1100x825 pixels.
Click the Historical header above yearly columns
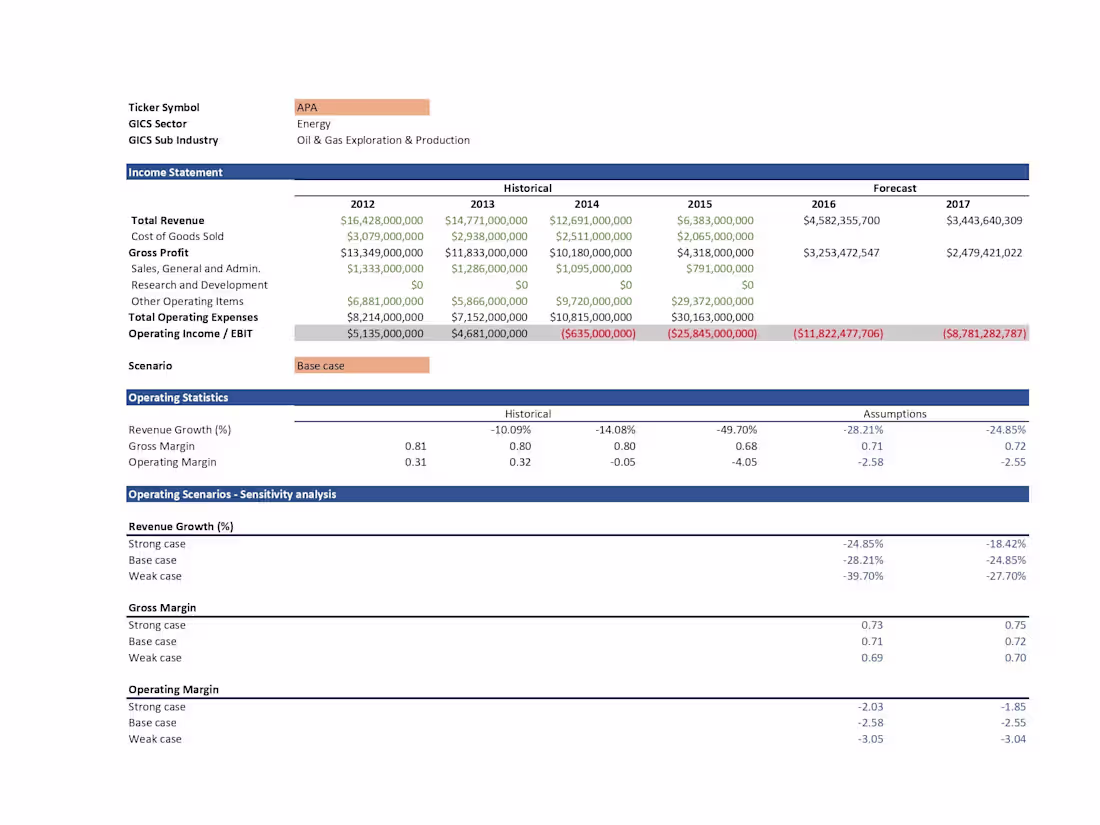tap(527, 187)
